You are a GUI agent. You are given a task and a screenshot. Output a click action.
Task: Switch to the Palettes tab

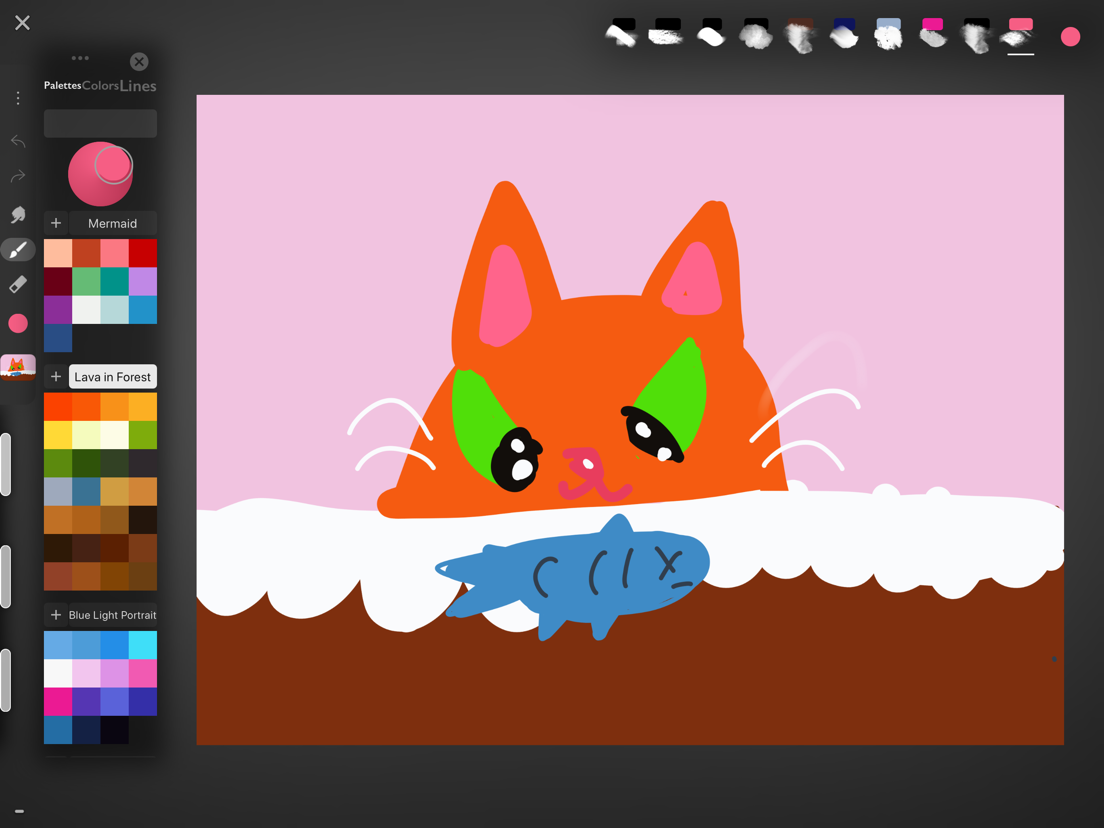[x=62, y=85]
